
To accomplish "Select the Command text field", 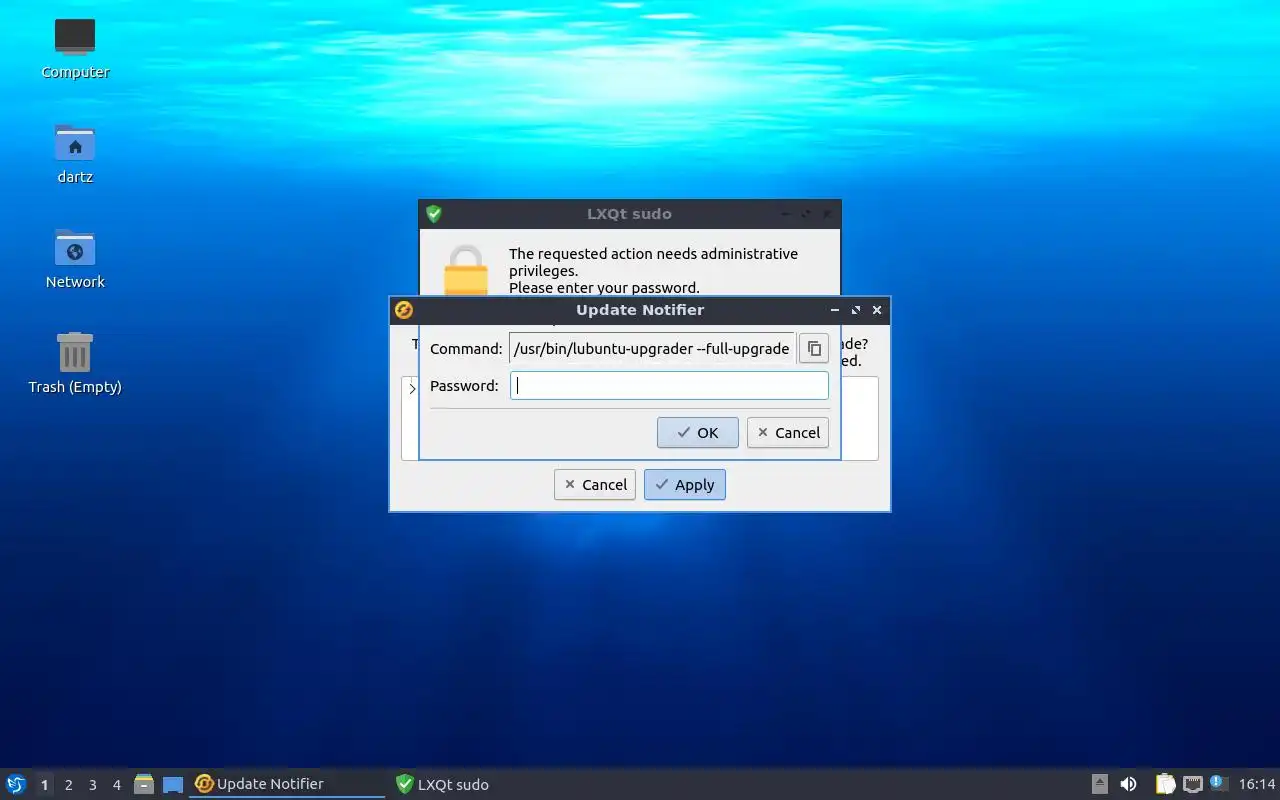I will [652, 348].
